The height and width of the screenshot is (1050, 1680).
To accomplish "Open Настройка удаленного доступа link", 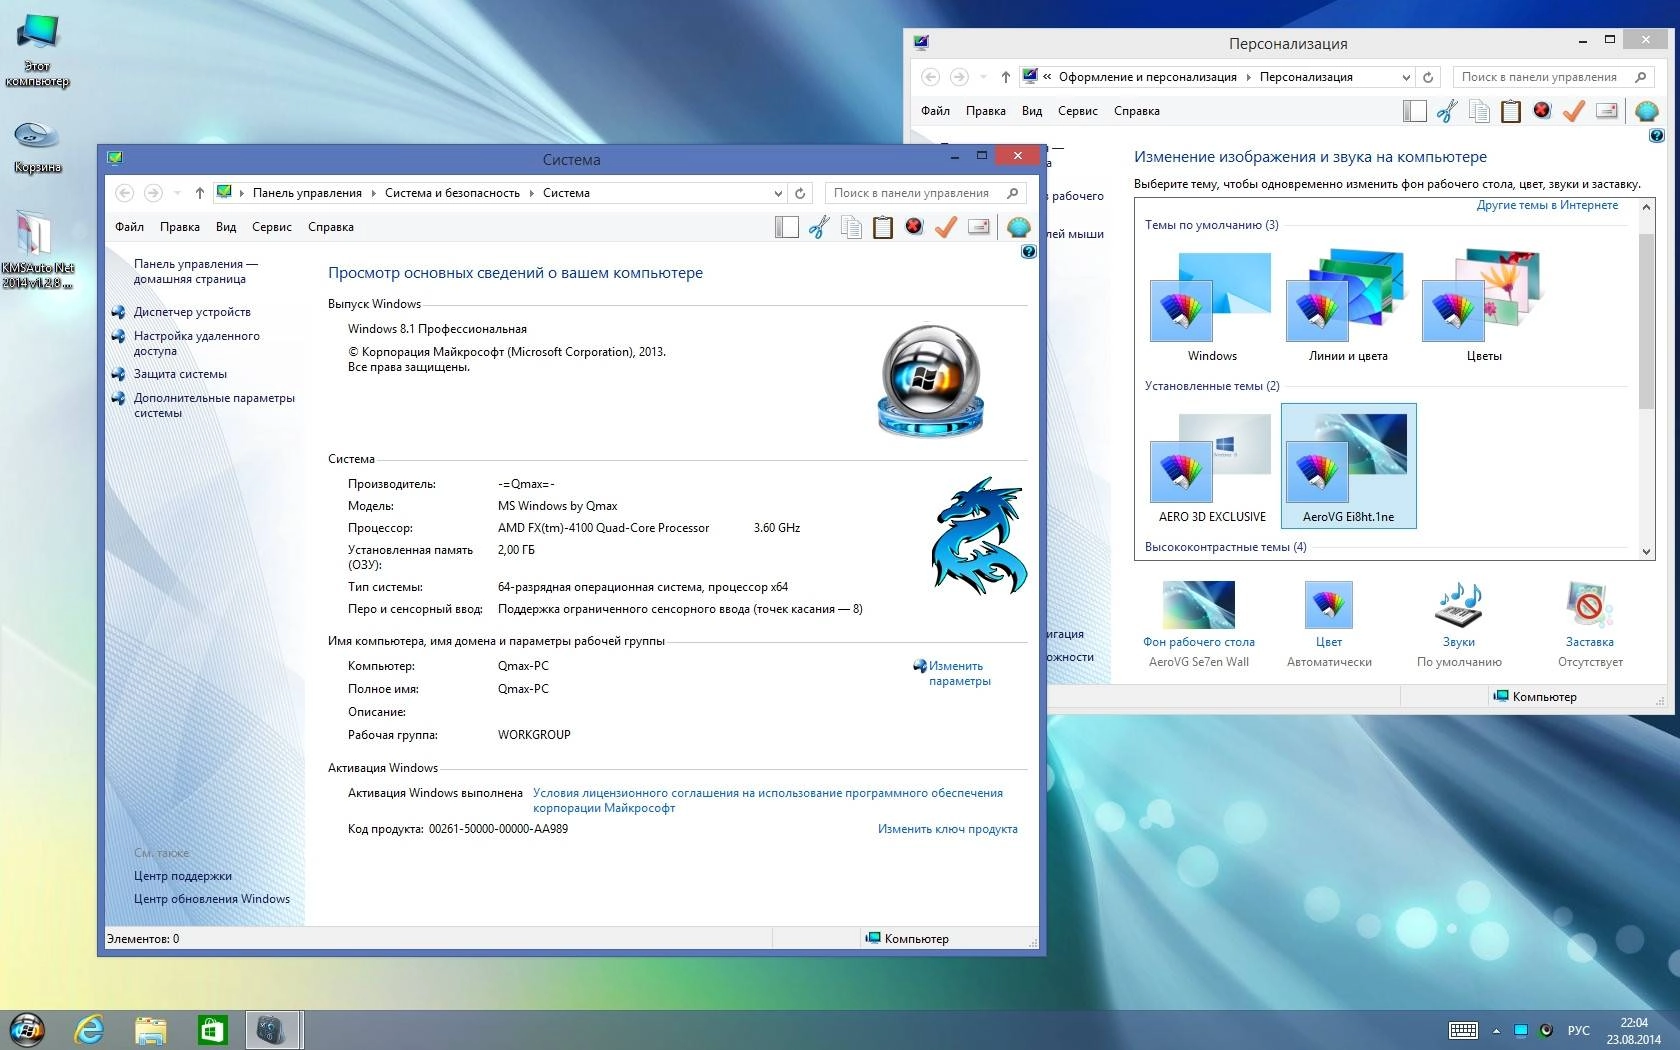I will click(x=196, y=343).
